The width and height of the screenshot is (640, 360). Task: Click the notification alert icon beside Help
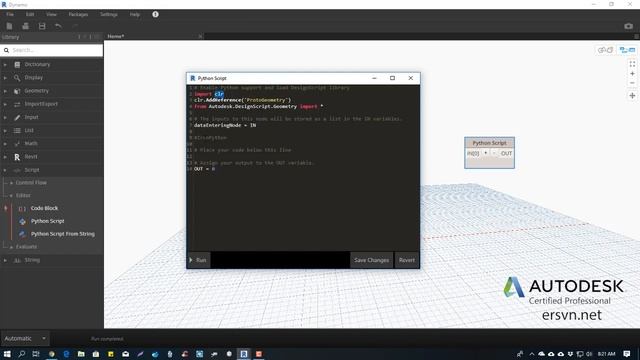(156, 14)
